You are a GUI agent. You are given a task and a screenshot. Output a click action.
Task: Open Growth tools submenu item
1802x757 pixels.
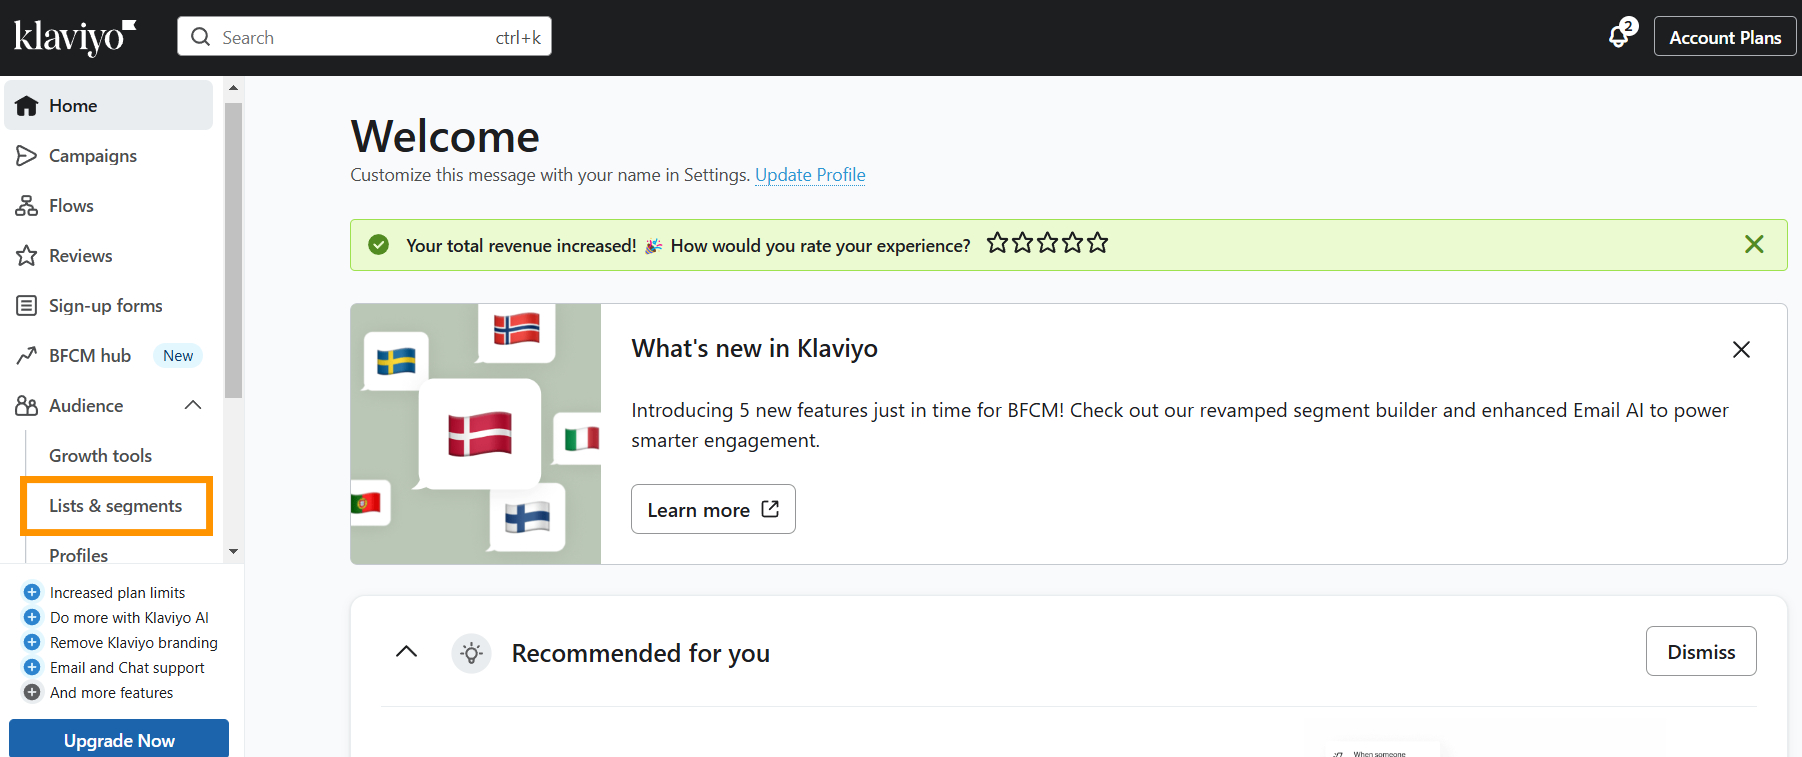tap(100, 456)
